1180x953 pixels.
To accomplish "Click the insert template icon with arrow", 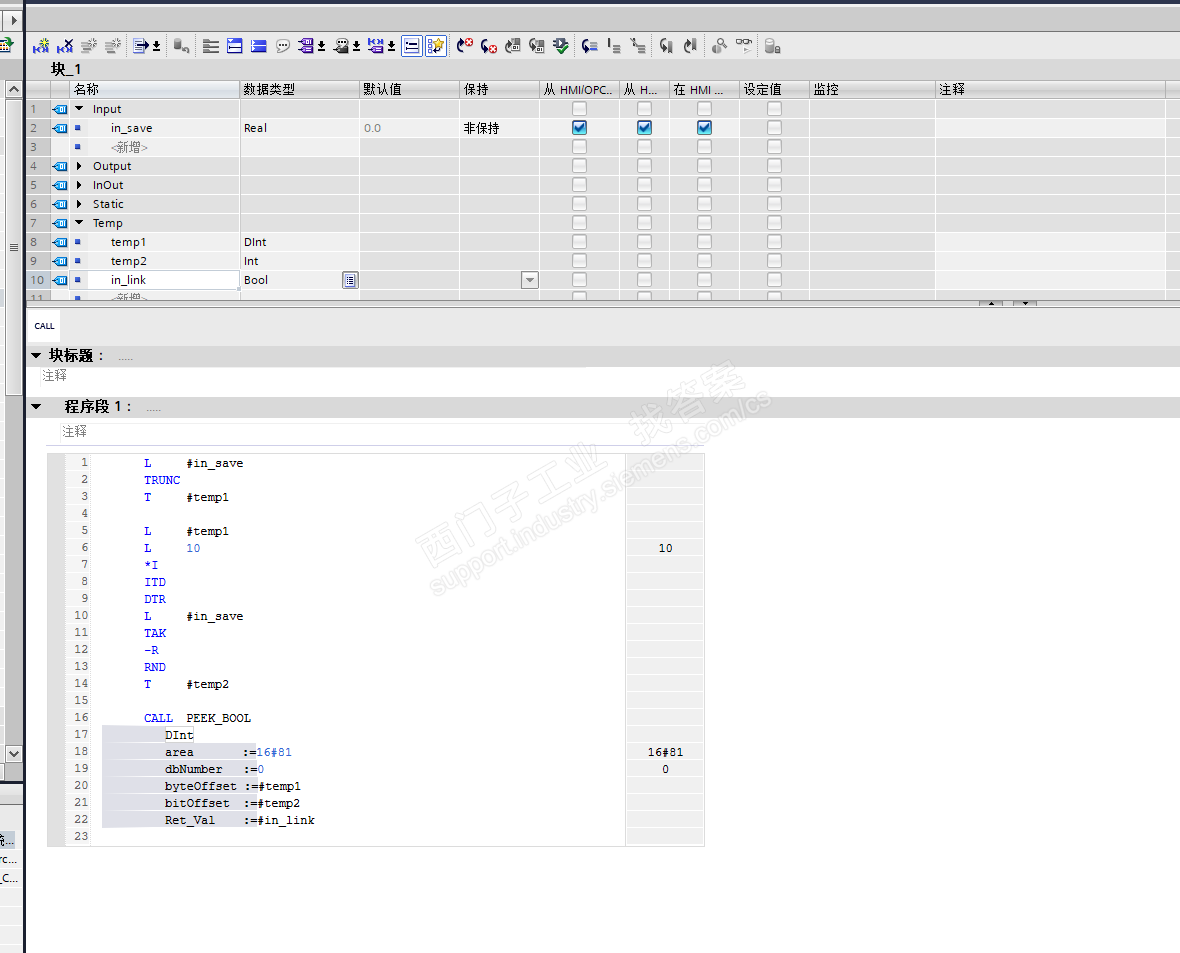I will pyautogui.click(x=141, y=47).
